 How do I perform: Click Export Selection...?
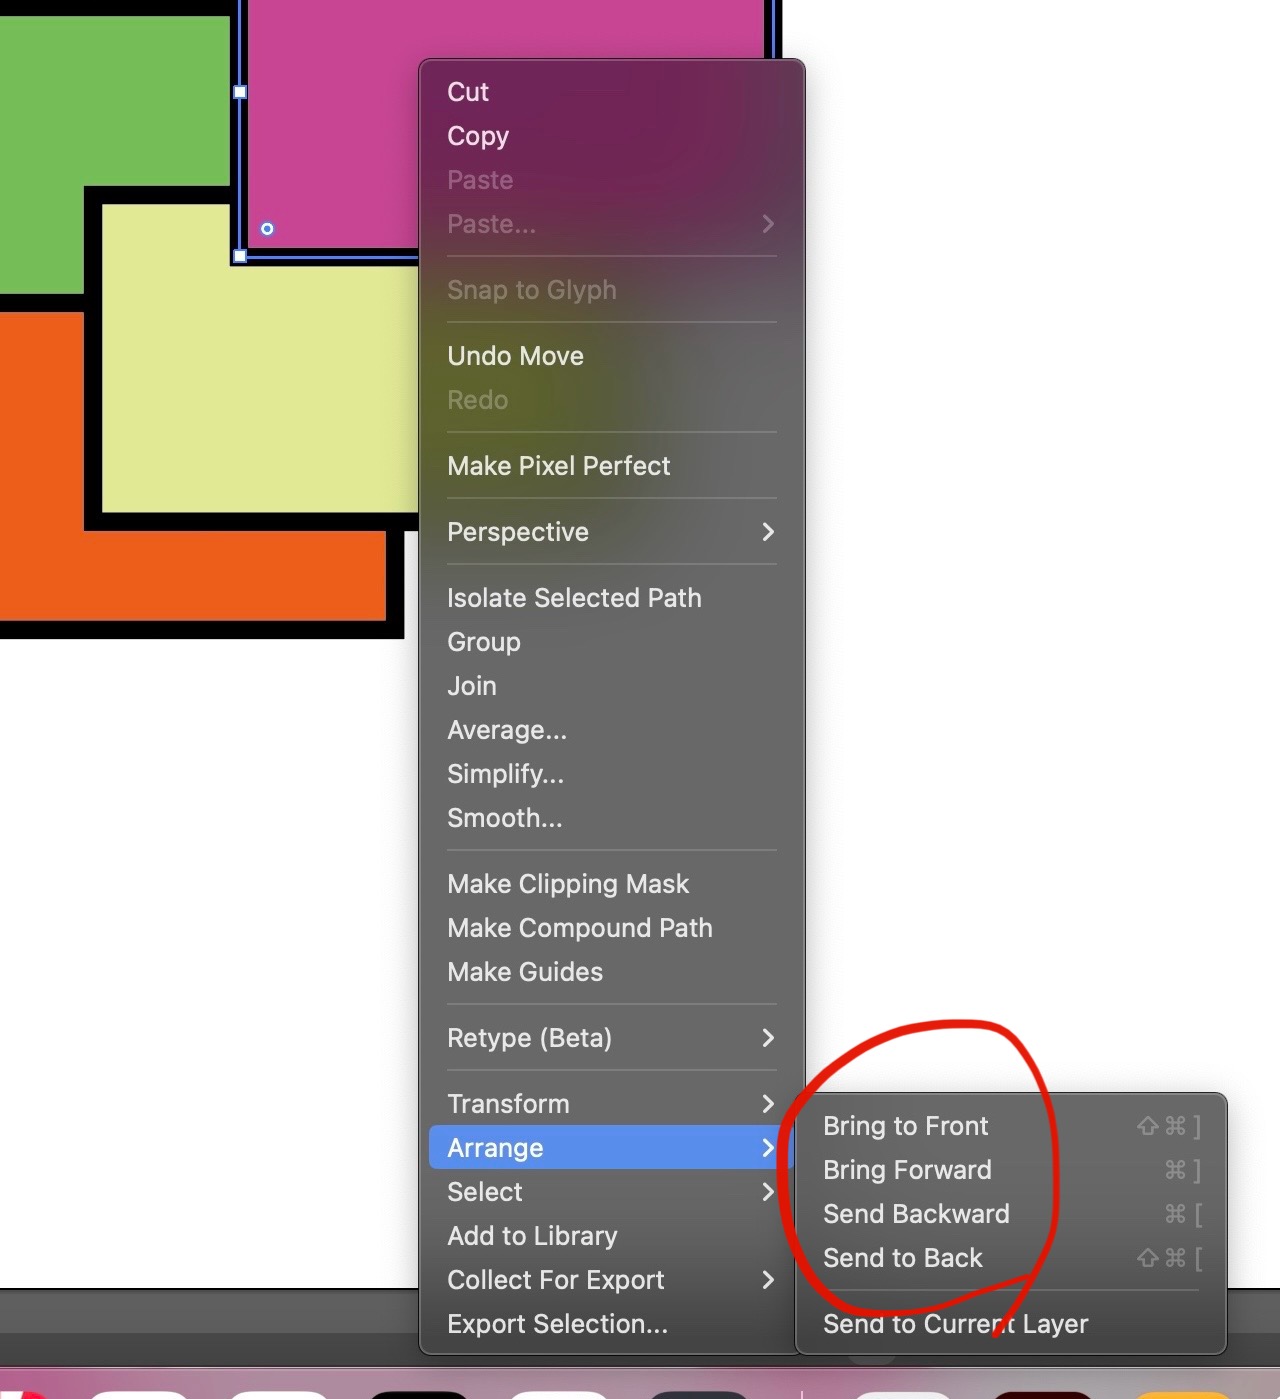(612, 1324)
